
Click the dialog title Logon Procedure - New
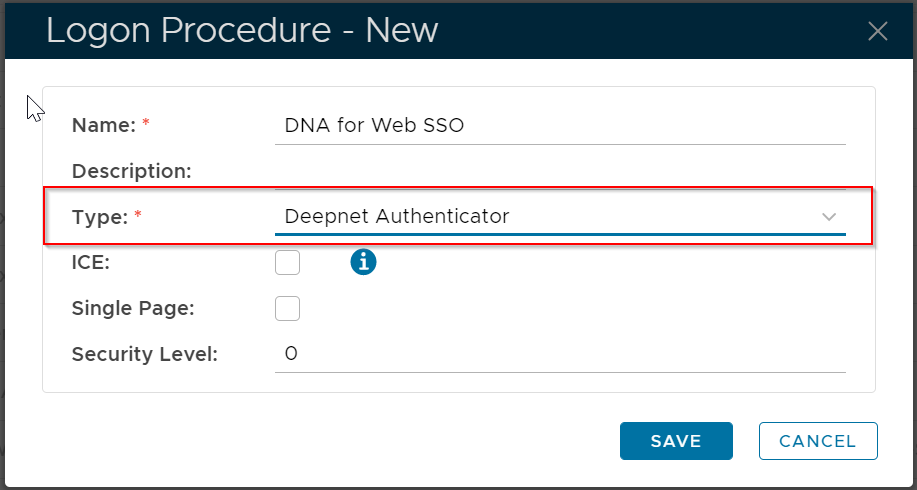242,31
